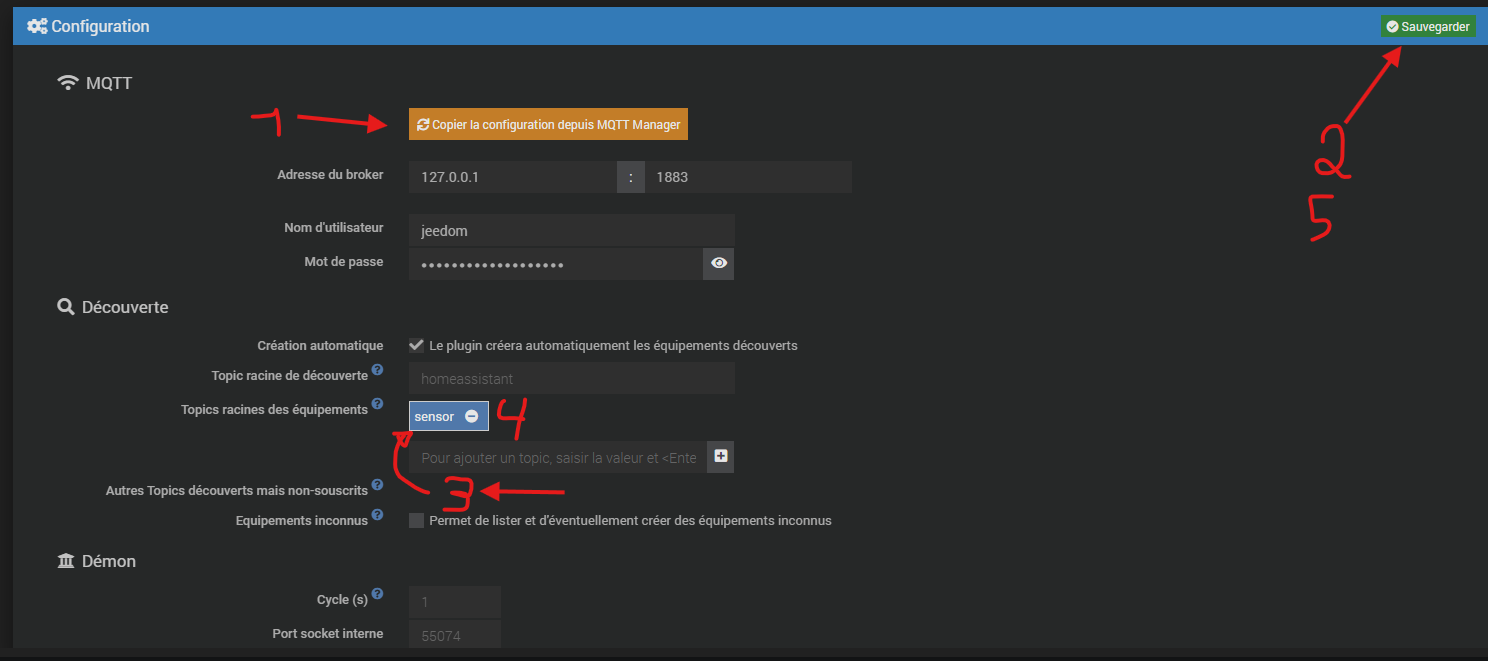Image resolution: width=1488 pixels, height=661 pixels.
Task: Select the sensor topic tag
Action: (x=449, y=416)
